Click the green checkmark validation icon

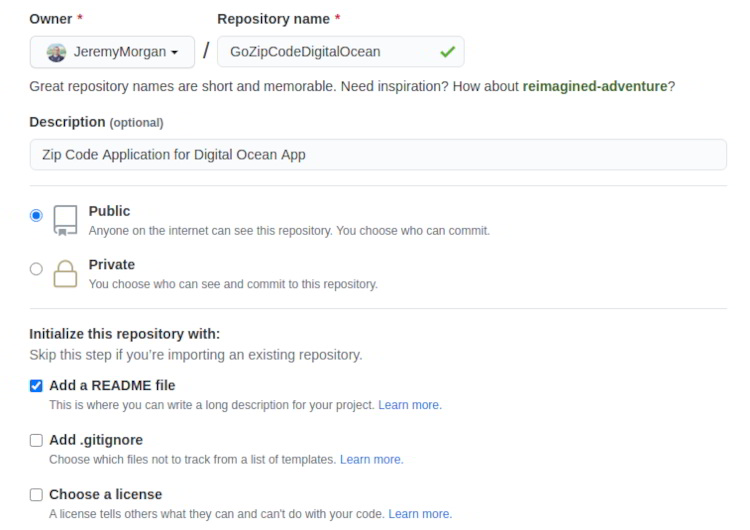448,52
